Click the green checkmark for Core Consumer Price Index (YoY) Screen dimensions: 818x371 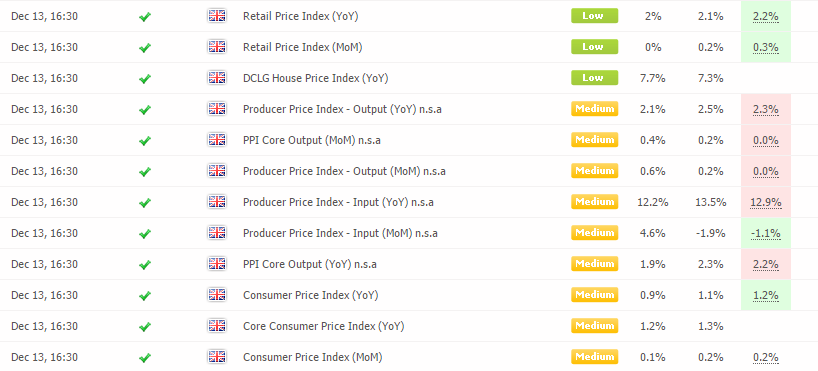click(145, 327)
